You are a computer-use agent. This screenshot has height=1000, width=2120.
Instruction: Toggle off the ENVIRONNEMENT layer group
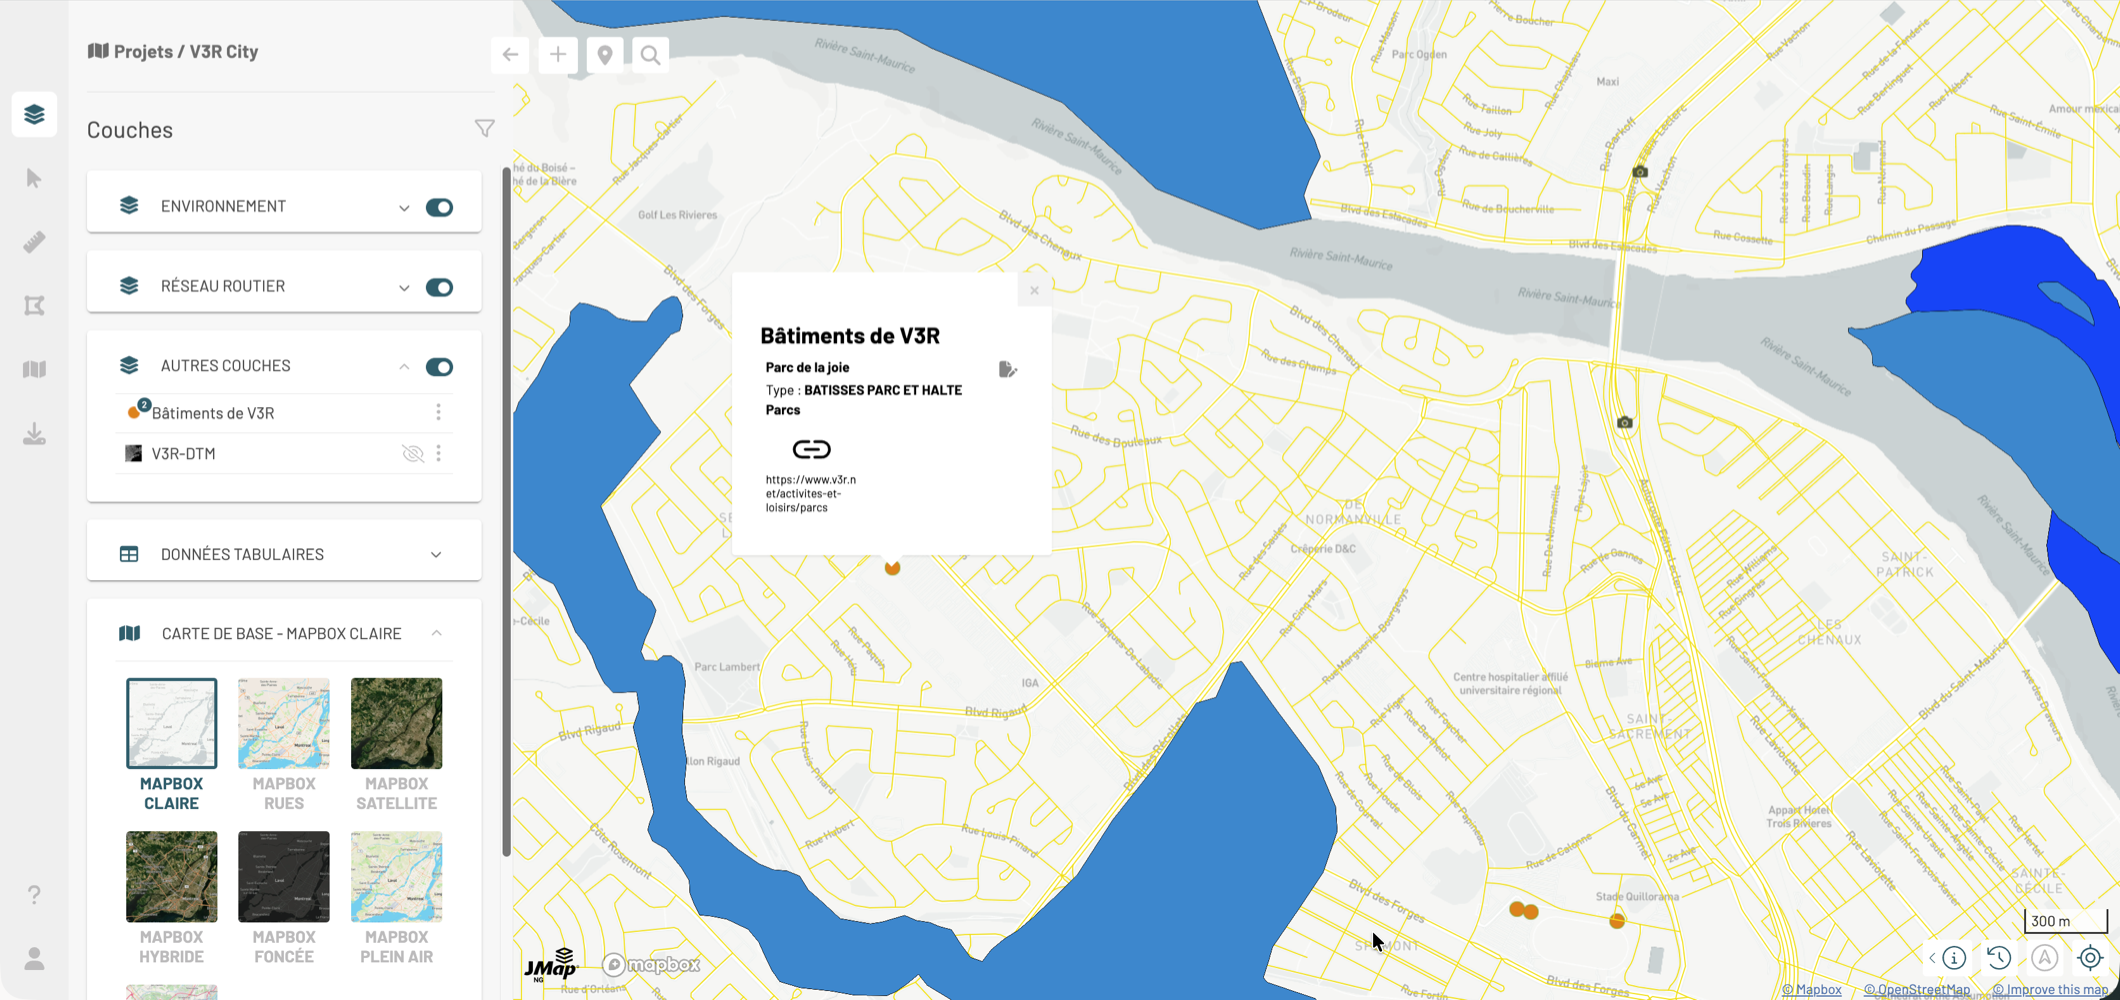439,207
